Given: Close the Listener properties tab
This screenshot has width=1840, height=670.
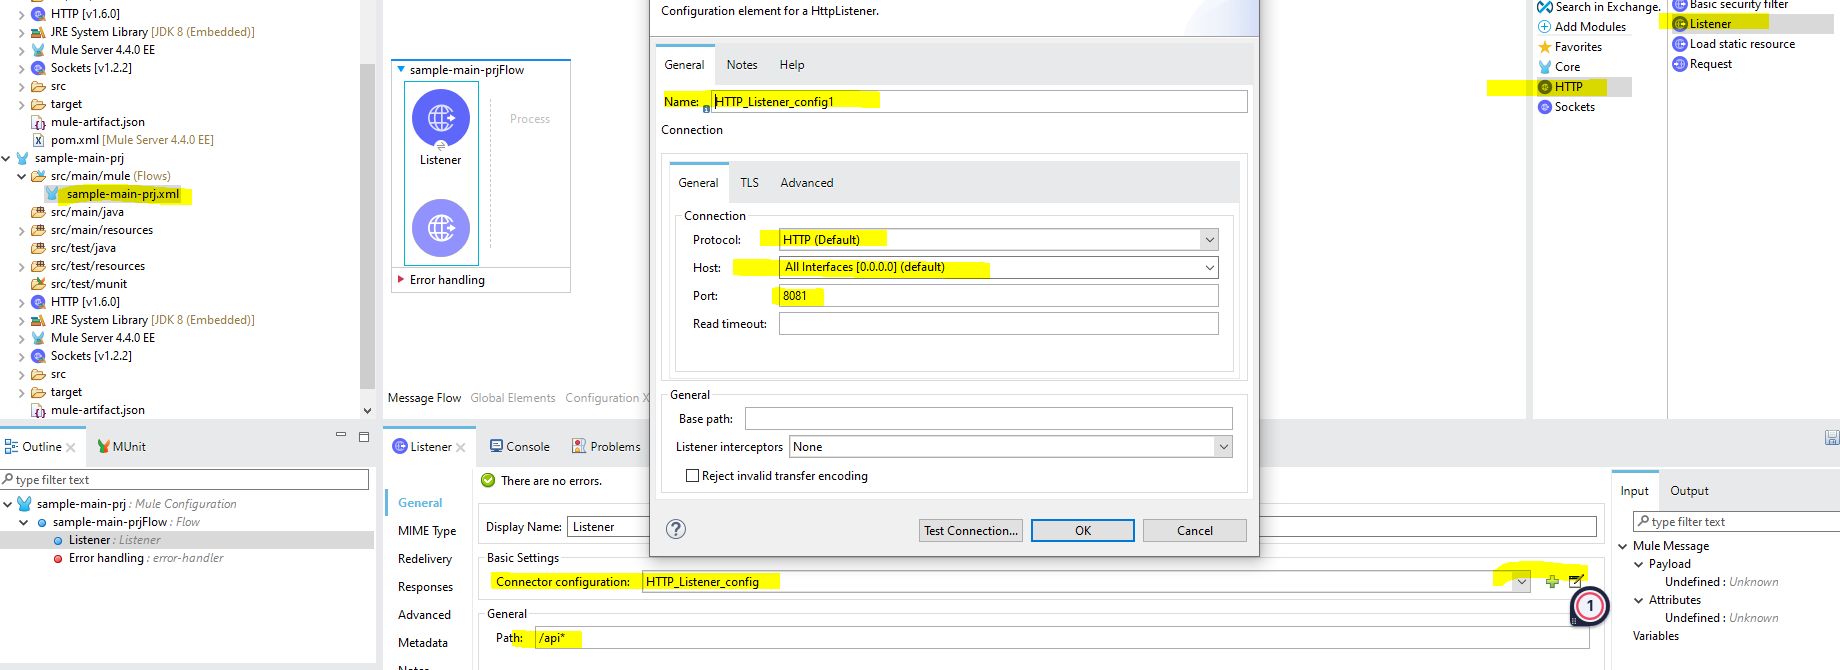Looking at the screenshot, I should click(460, 447).
